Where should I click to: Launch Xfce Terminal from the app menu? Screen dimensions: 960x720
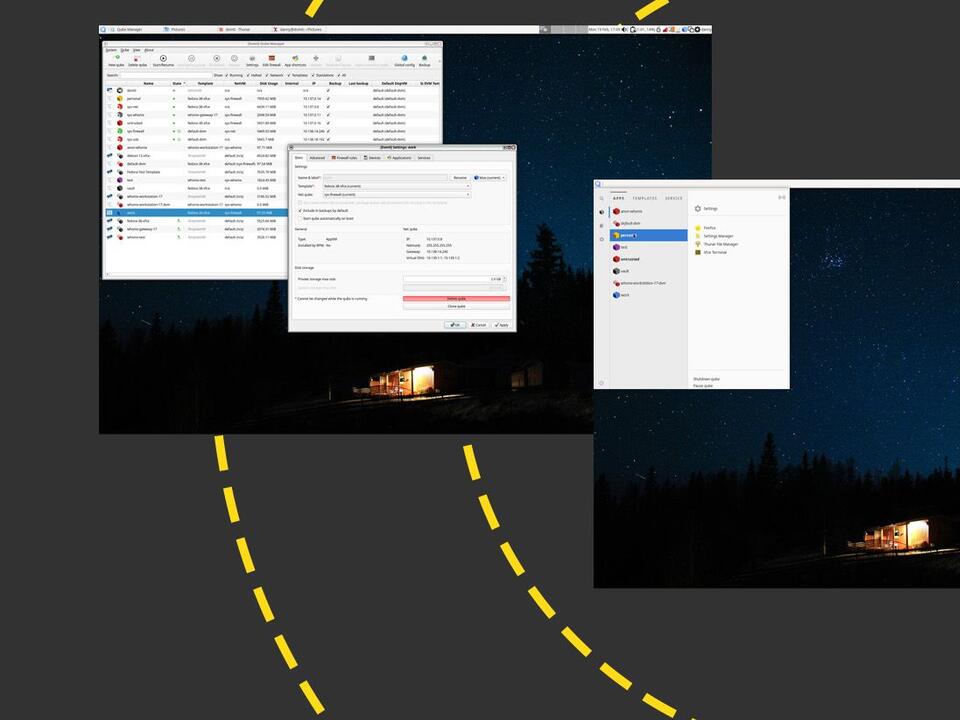714,252
